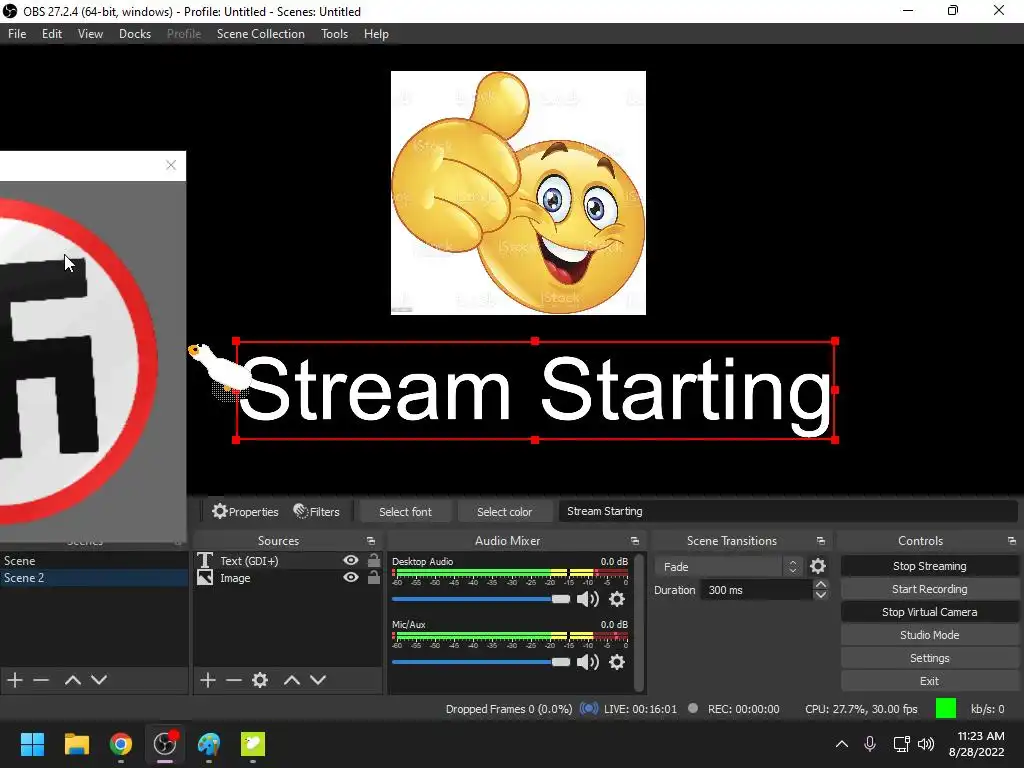The image size is (1024, 768).
Task: Open Desktop Audio settings gear
Action: click(616, 599)
